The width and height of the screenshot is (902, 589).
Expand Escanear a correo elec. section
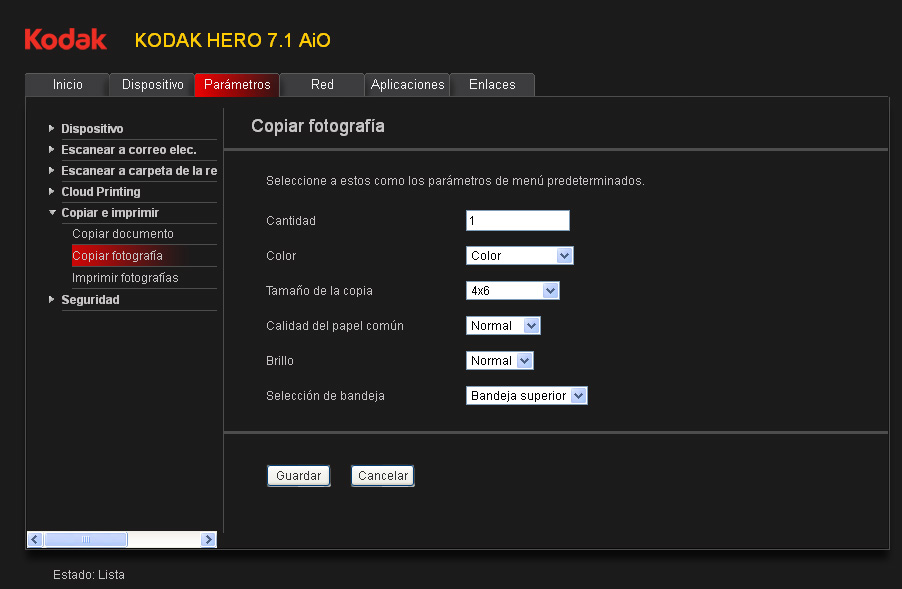pyautogui.click(x=52, y=150)
